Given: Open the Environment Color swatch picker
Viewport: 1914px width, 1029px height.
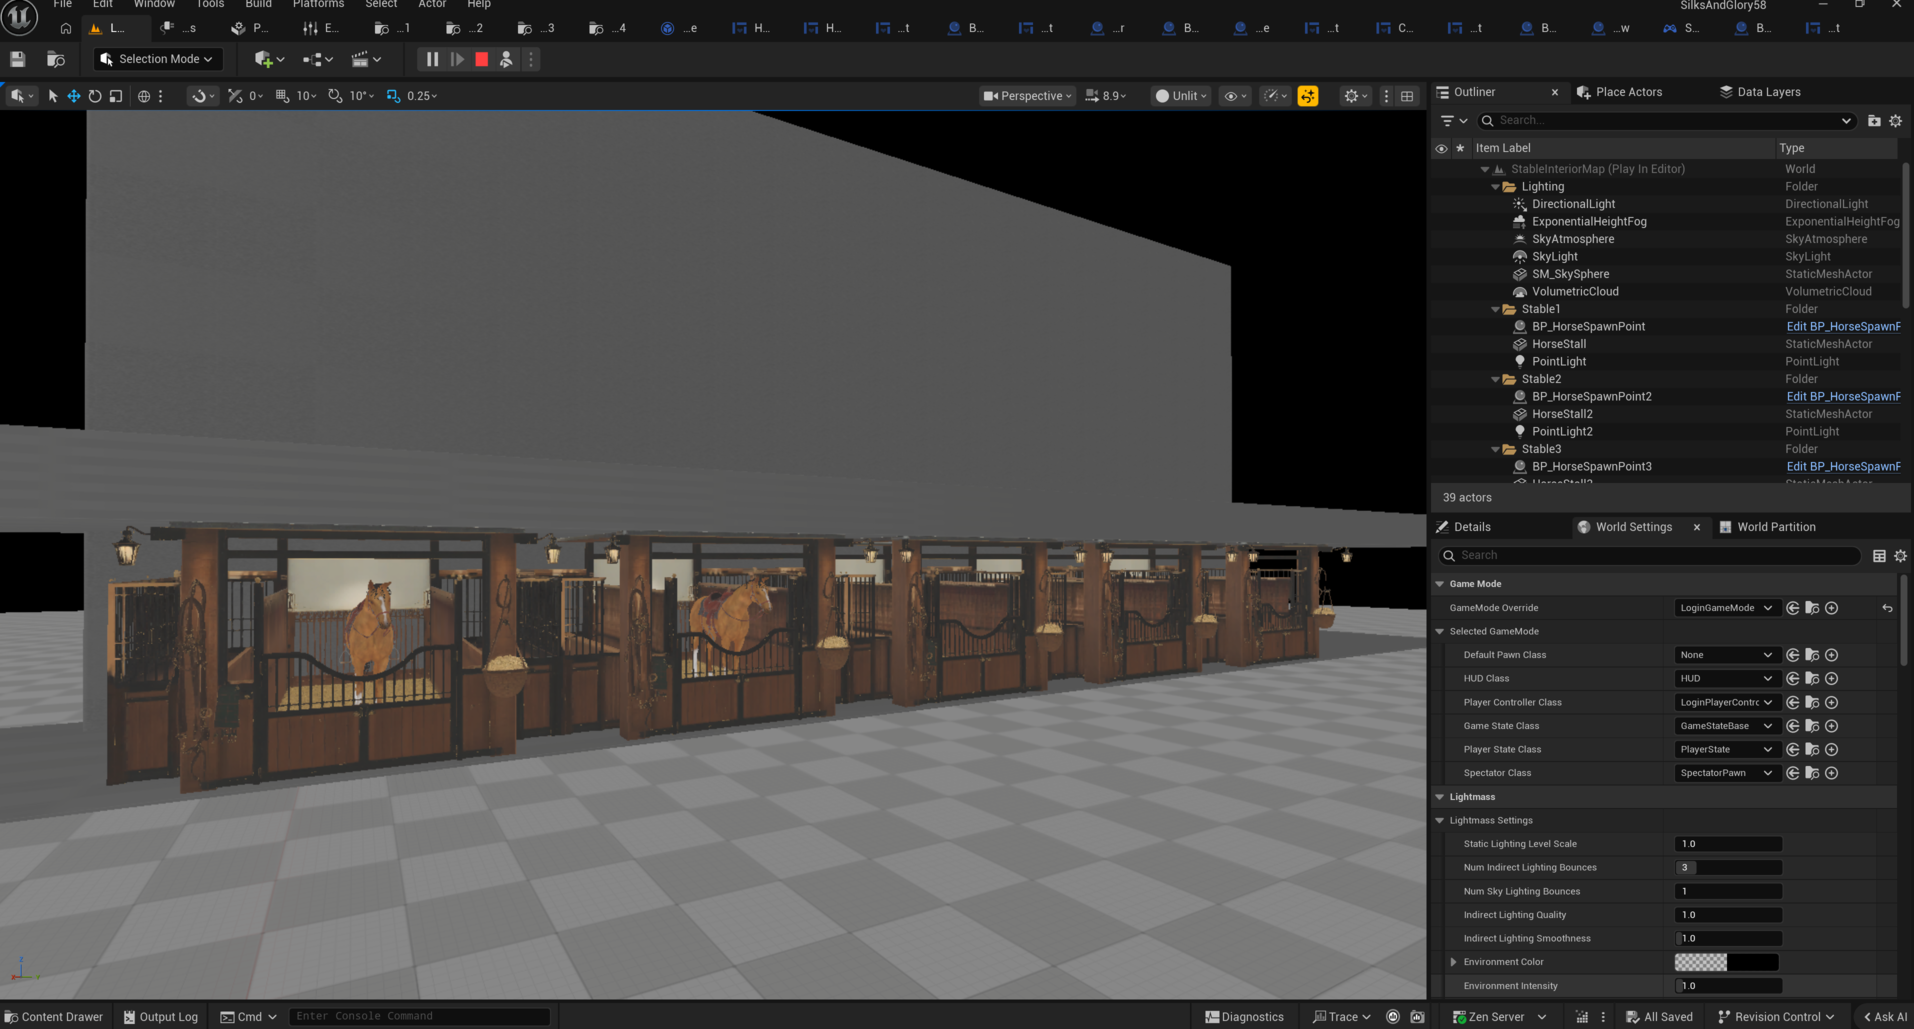Looking at the screenshot, I should (x=1726, y=962).
